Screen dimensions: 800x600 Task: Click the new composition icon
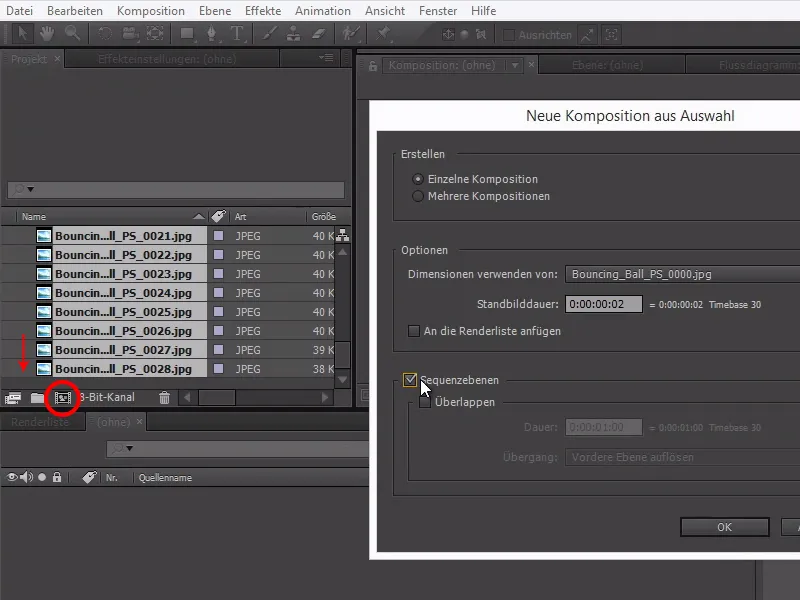[63, 397]
